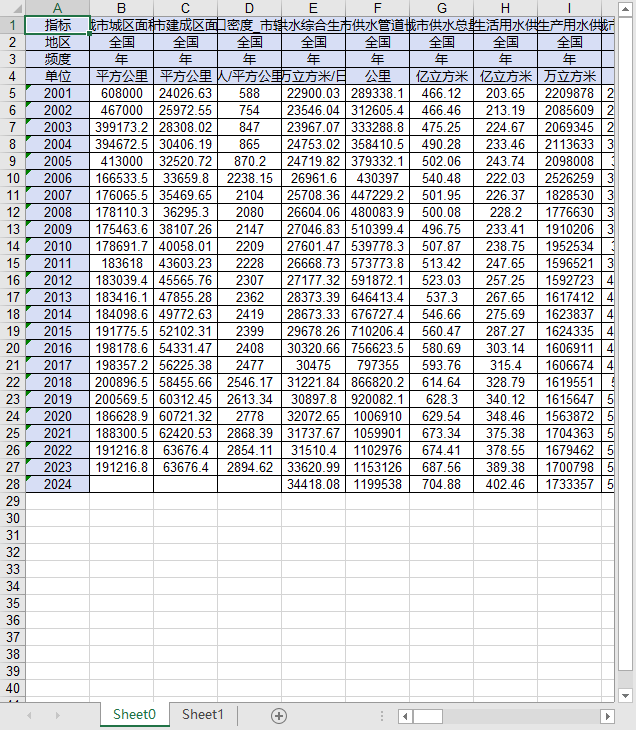
Task: Click horizontal scrollbar right arrow
Action: click(607, 716)
